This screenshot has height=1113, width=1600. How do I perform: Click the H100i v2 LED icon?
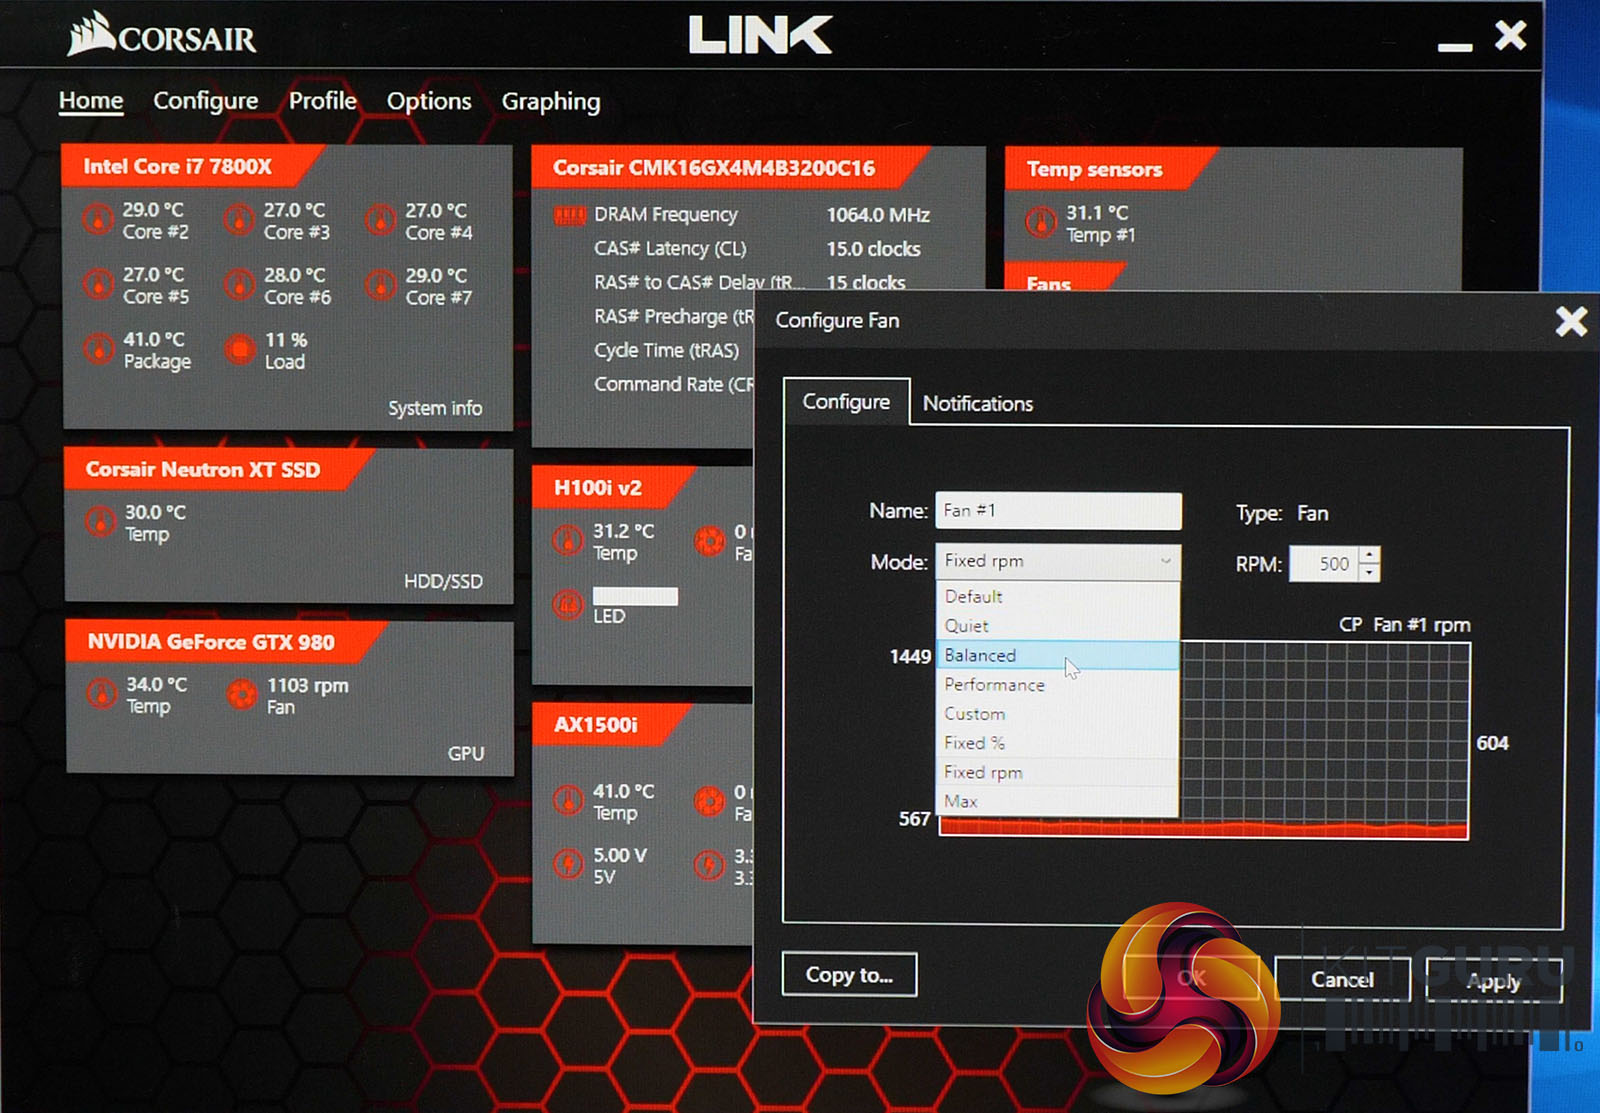tap(568, 604)
